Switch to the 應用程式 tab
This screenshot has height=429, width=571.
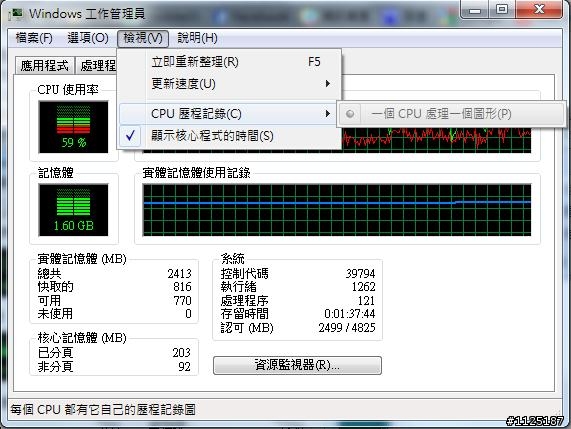(44, 66)
